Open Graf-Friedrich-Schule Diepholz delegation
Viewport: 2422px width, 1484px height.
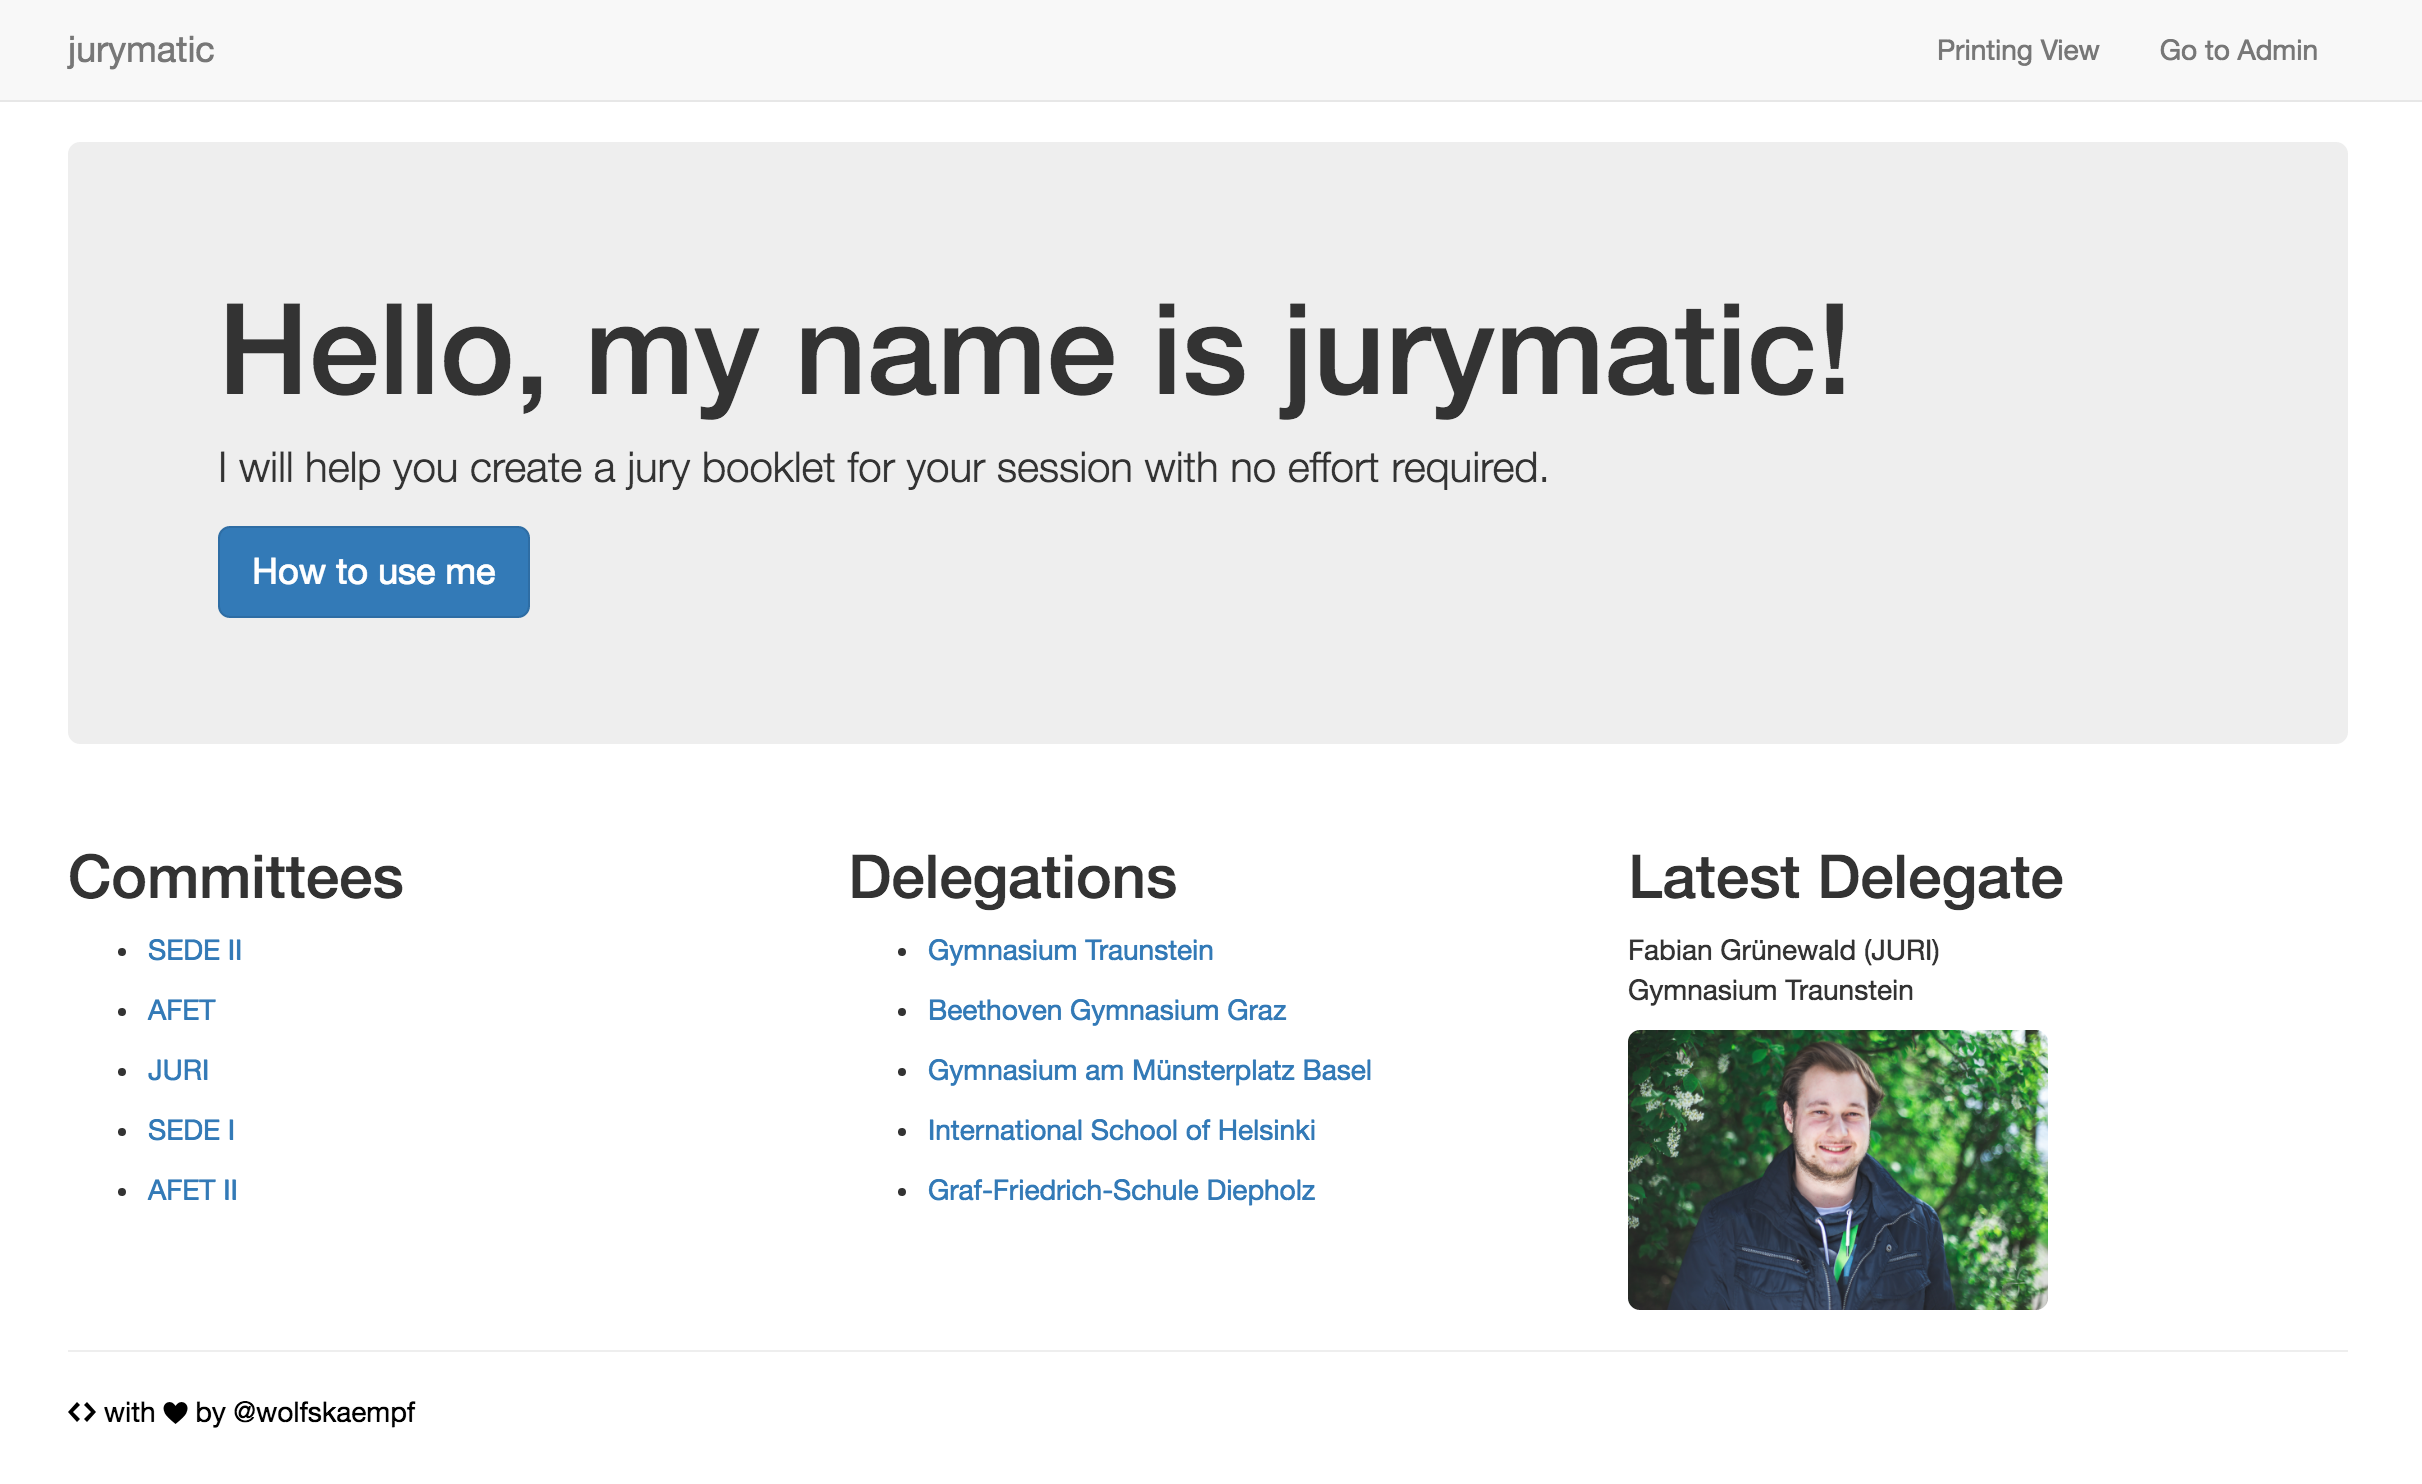[x=1122, y=1190]
